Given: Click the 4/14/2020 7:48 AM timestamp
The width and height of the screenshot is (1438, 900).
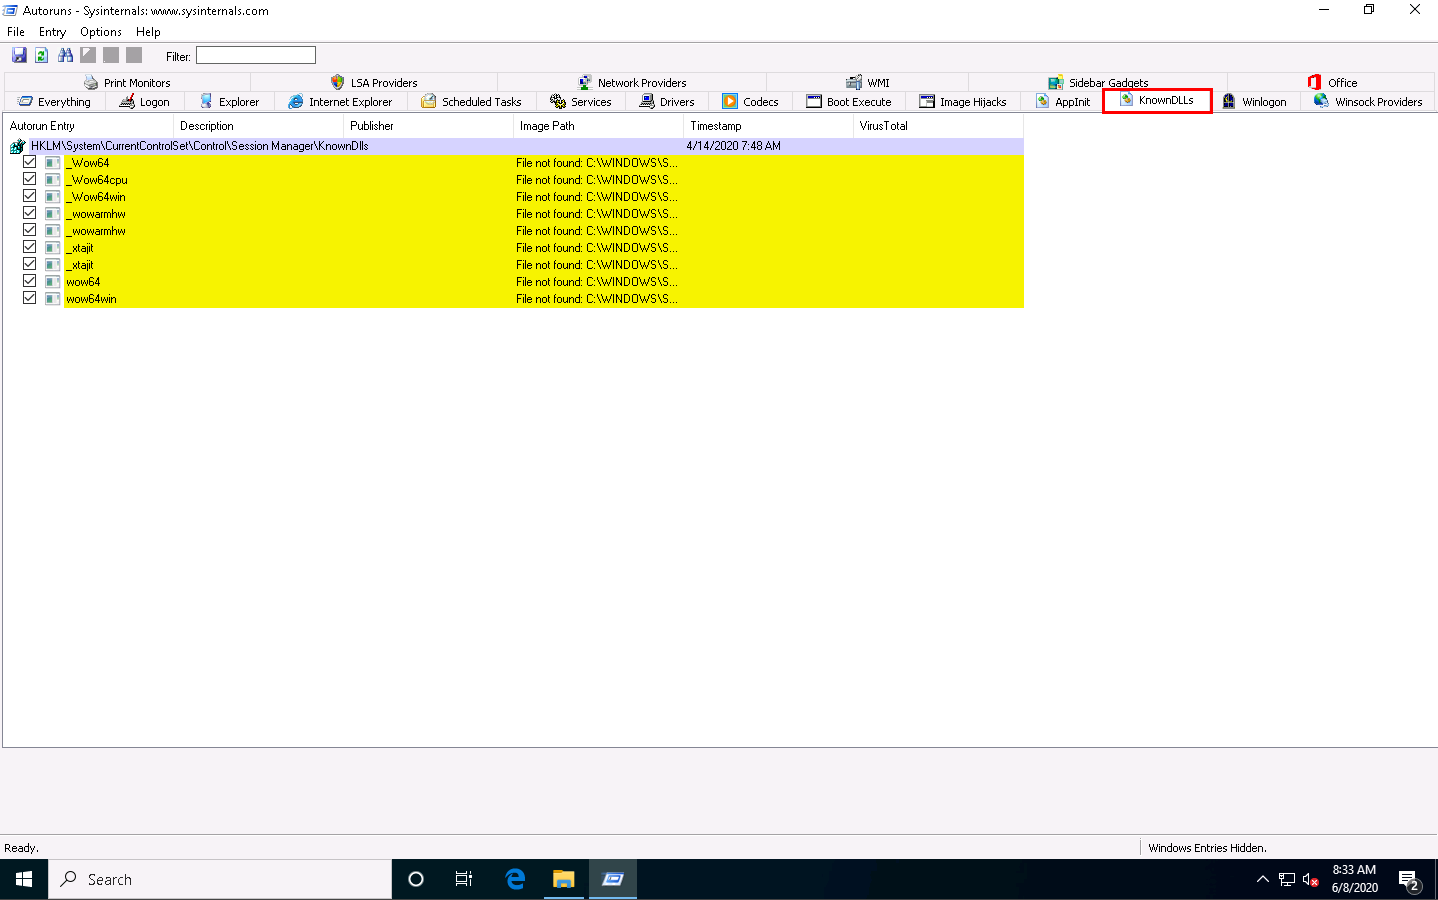Looking at the screenshot, I should click(734, 146).
